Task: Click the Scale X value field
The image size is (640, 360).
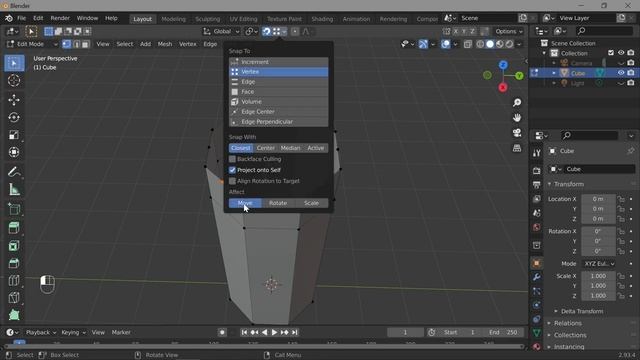Action: [598, 276]
